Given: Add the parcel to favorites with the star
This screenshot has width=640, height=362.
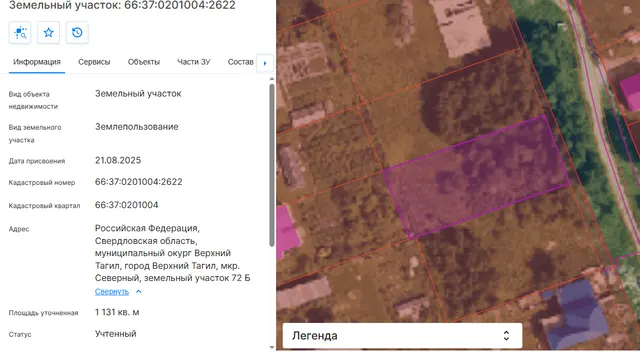Looking at the screenshot, I should (49, 33).
